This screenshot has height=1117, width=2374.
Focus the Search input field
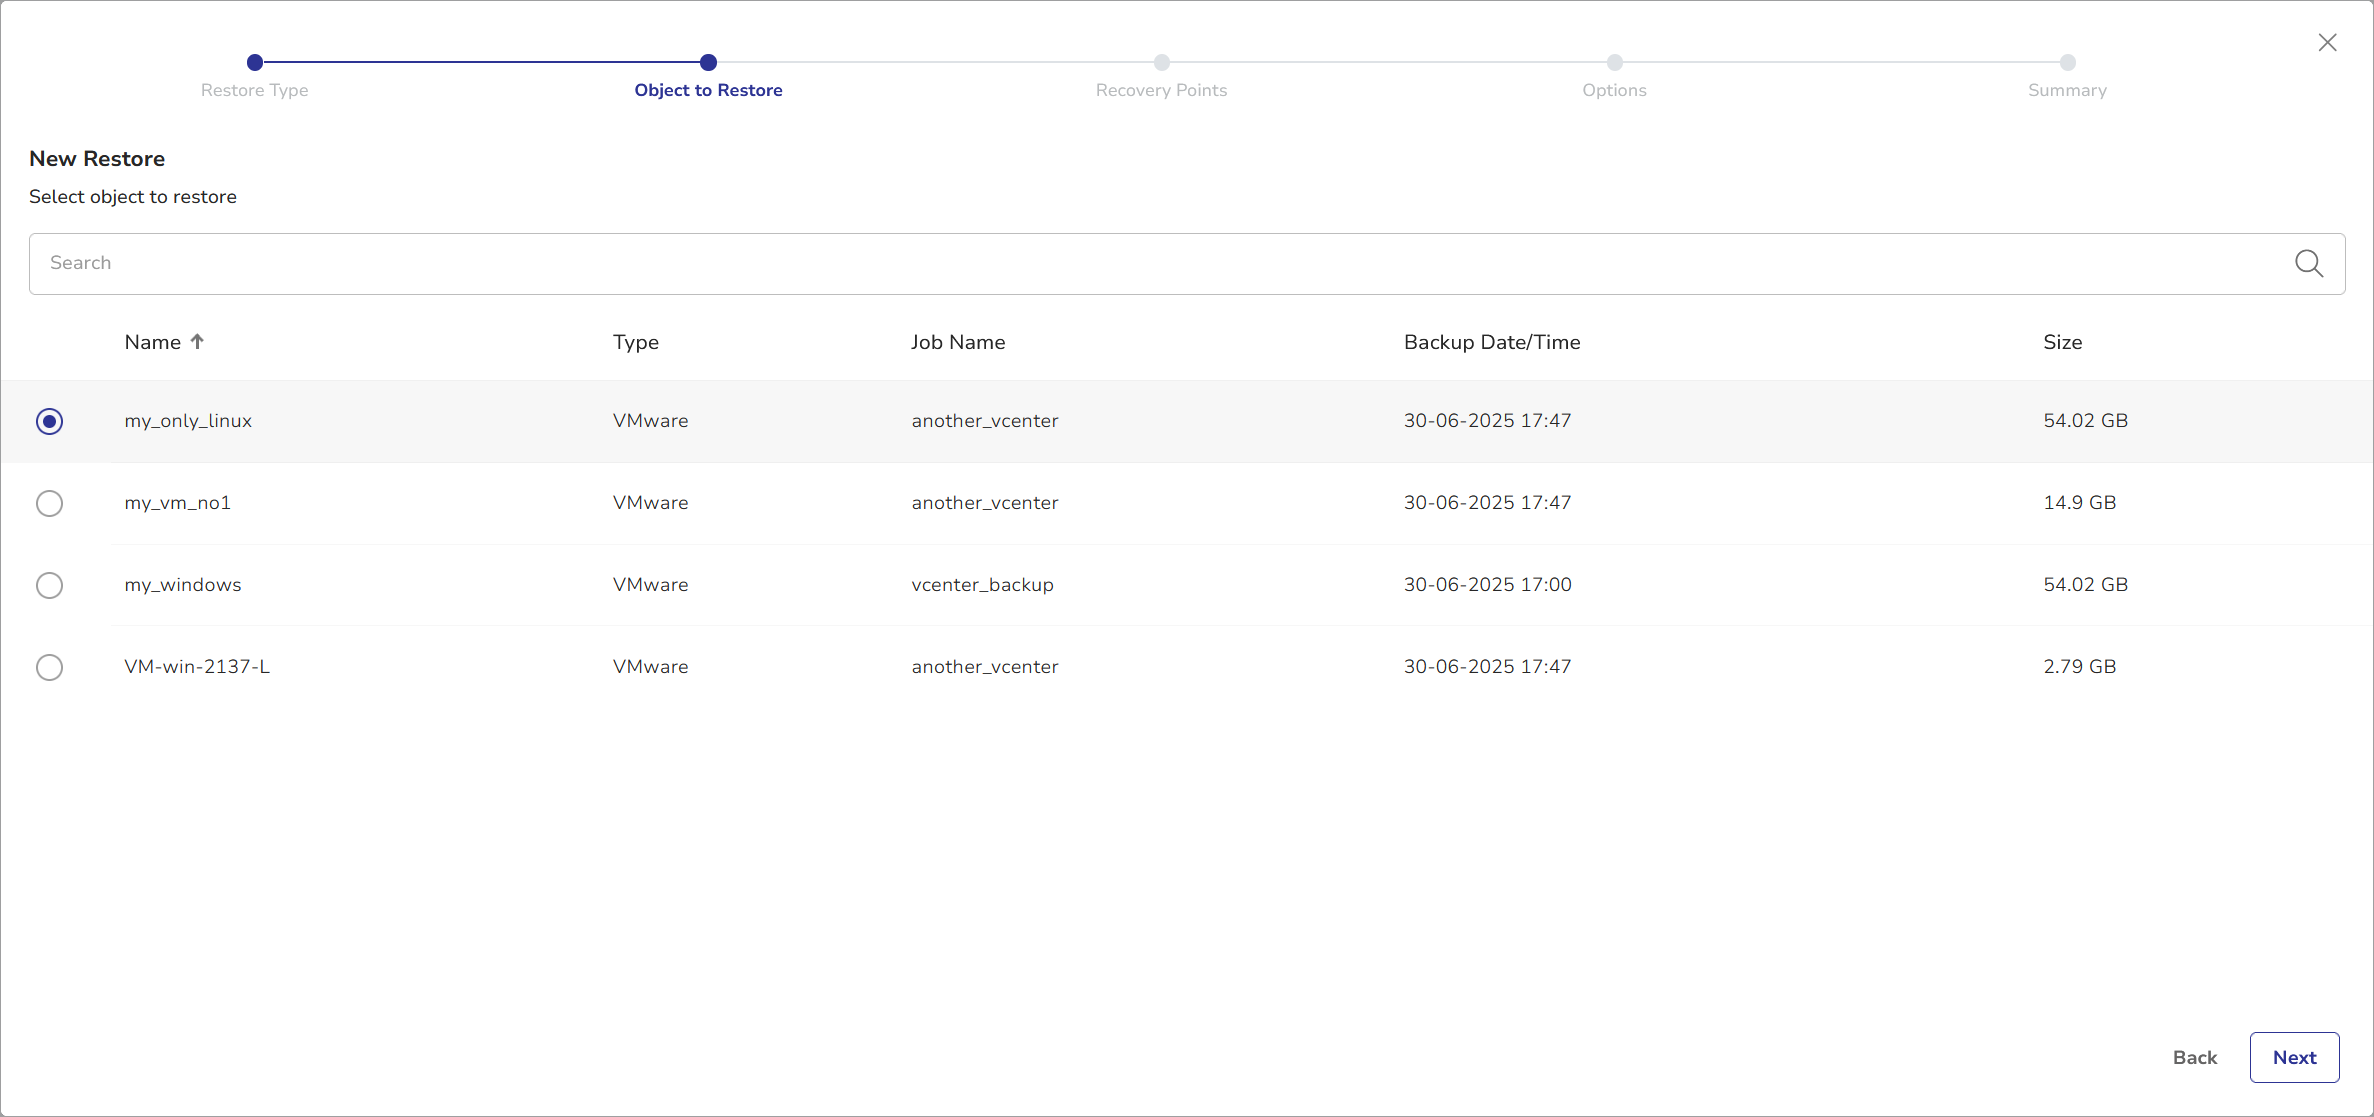coord(1150,264)
